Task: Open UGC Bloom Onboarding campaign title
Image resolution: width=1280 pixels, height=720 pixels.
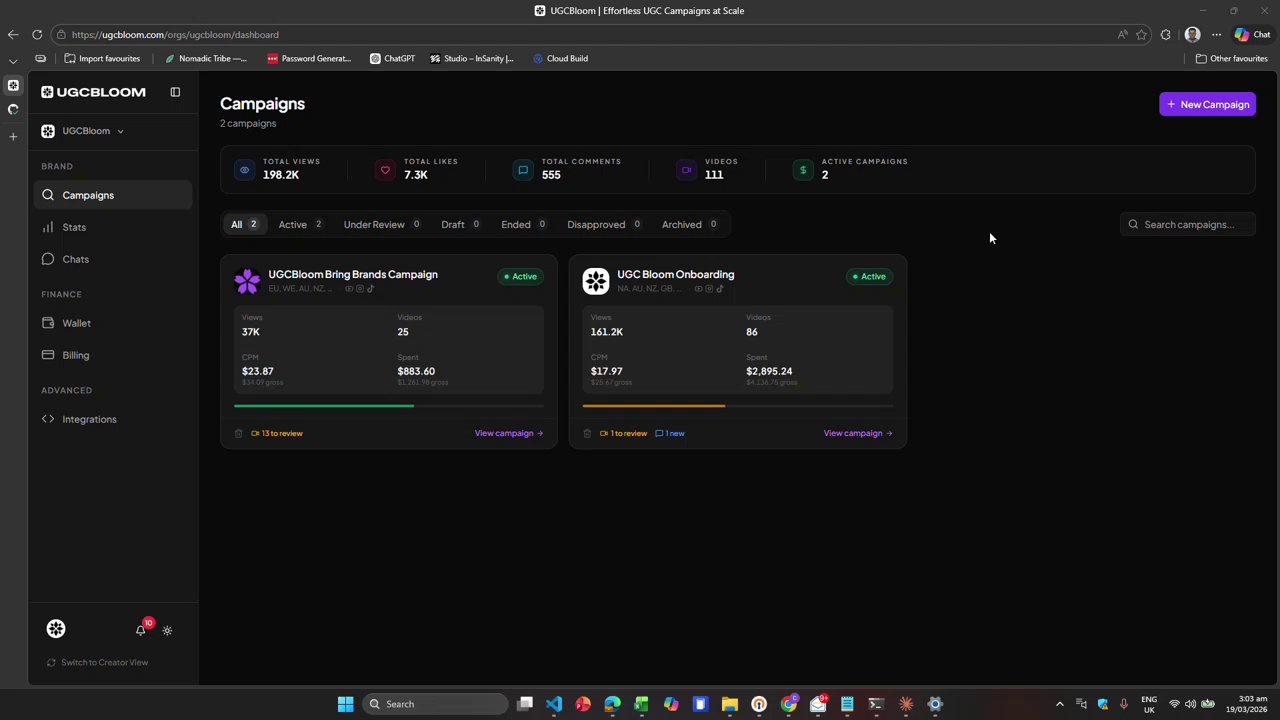Action: [x=675, y=274]
